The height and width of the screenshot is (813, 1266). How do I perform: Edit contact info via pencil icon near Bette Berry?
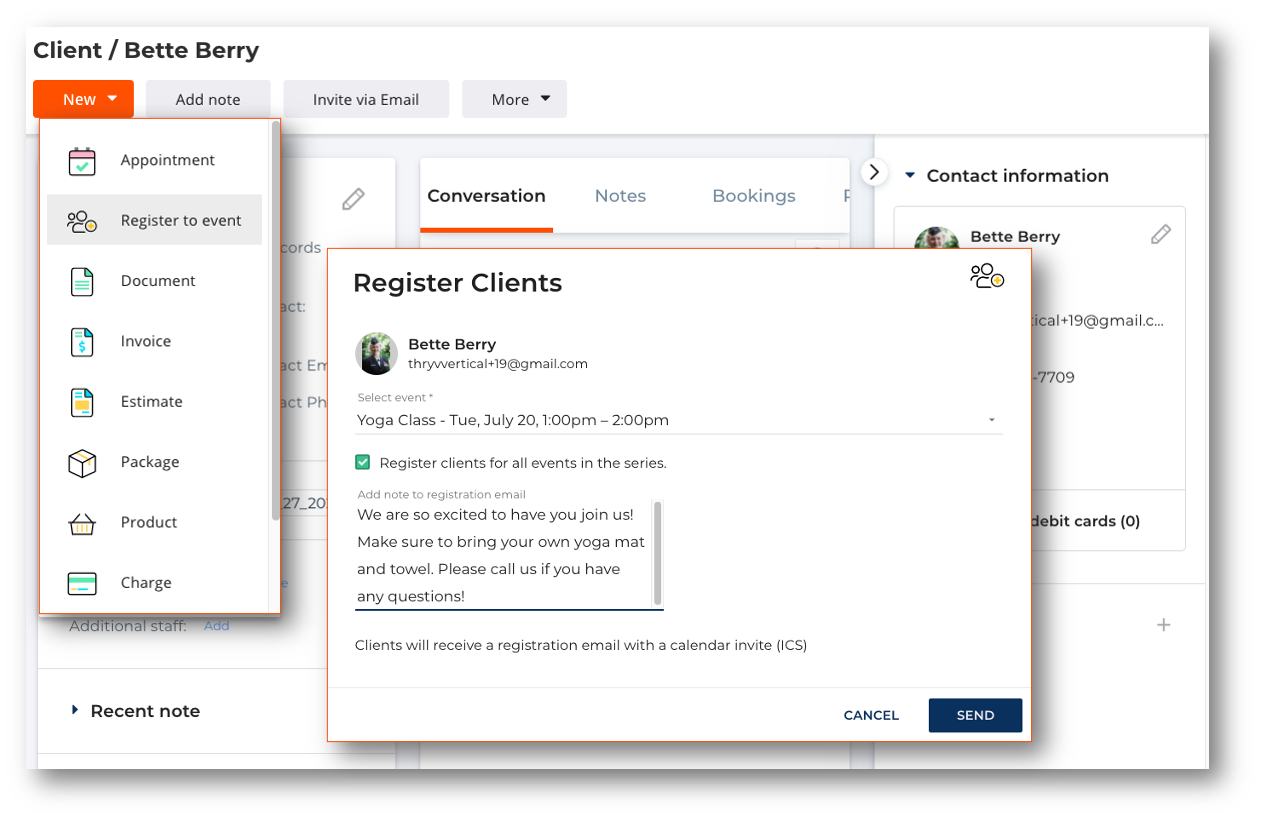[x=1160, y=234]
